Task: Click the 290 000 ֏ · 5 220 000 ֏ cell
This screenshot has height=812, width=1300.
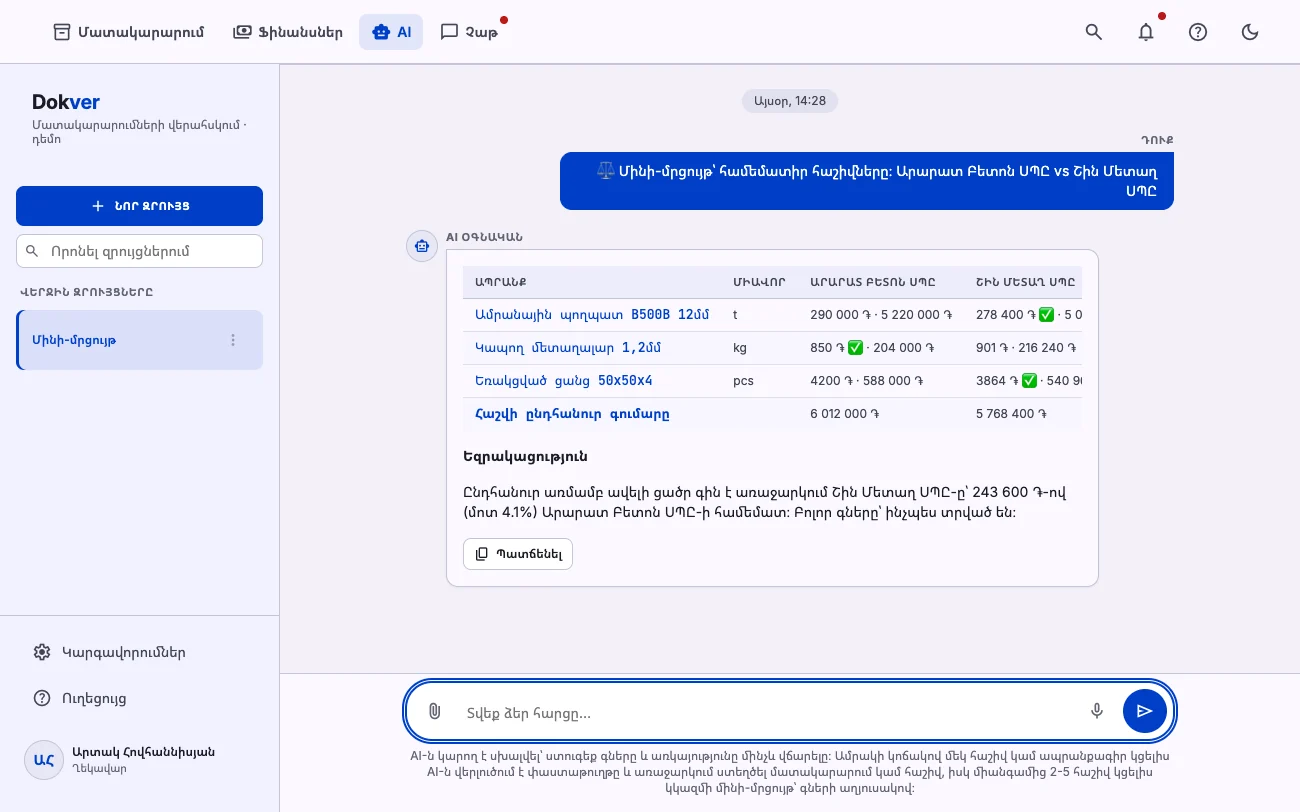Action: 881,315
